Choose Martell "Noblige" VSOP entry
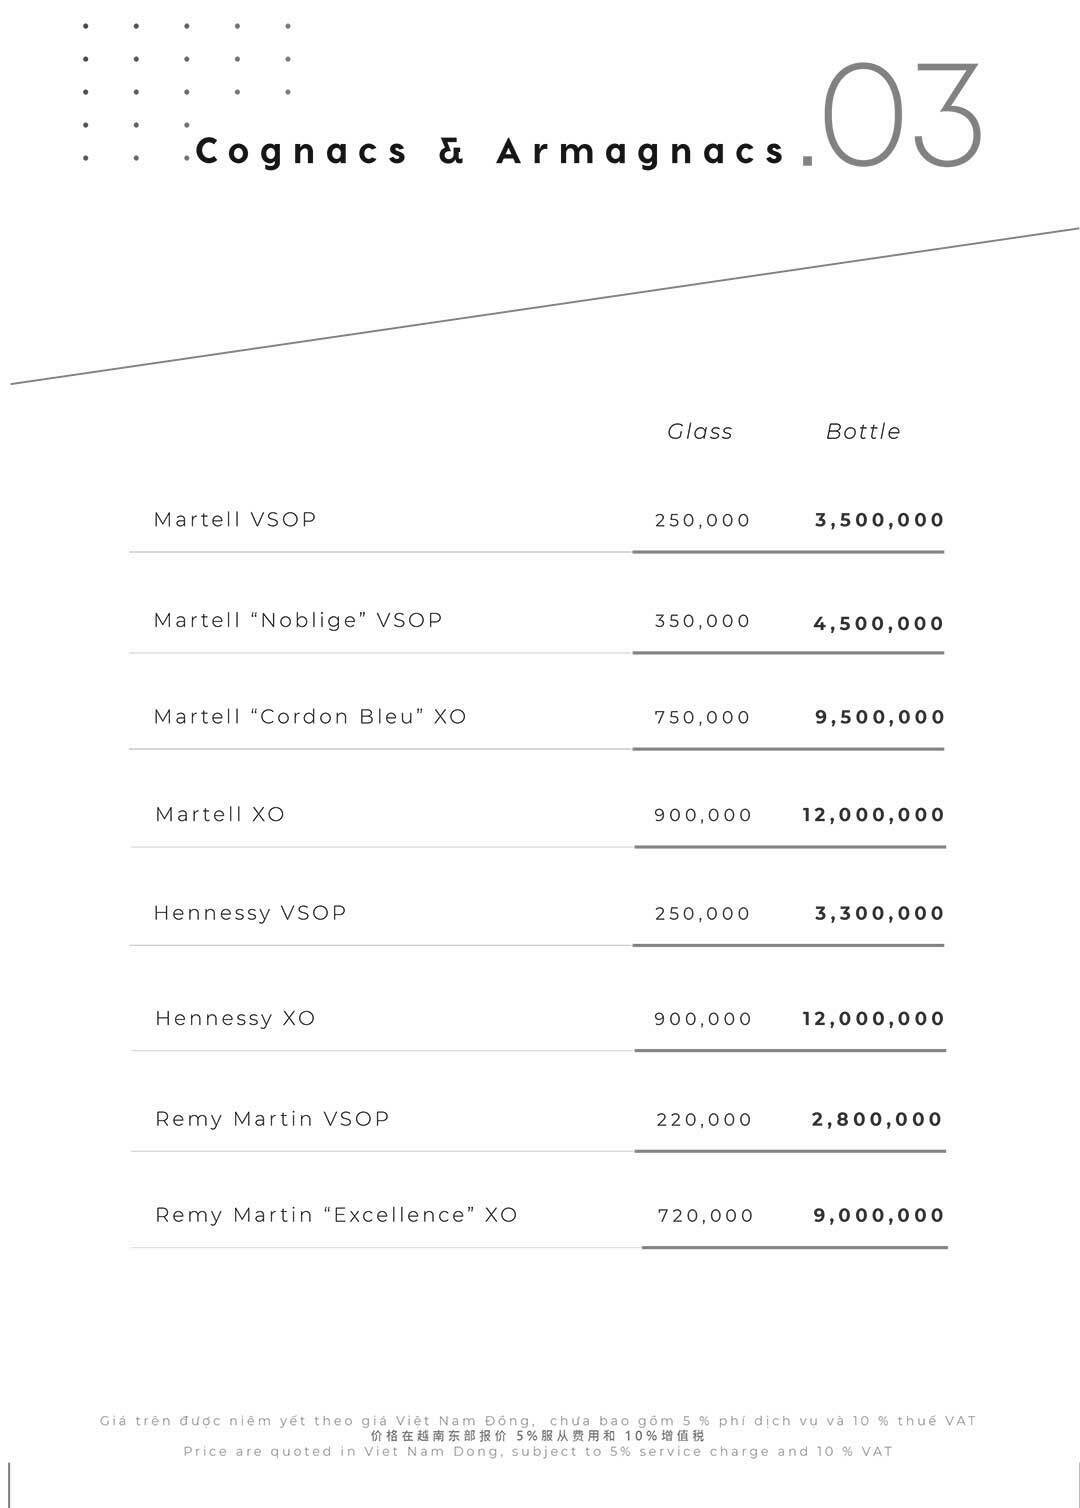 coord(298,621)
